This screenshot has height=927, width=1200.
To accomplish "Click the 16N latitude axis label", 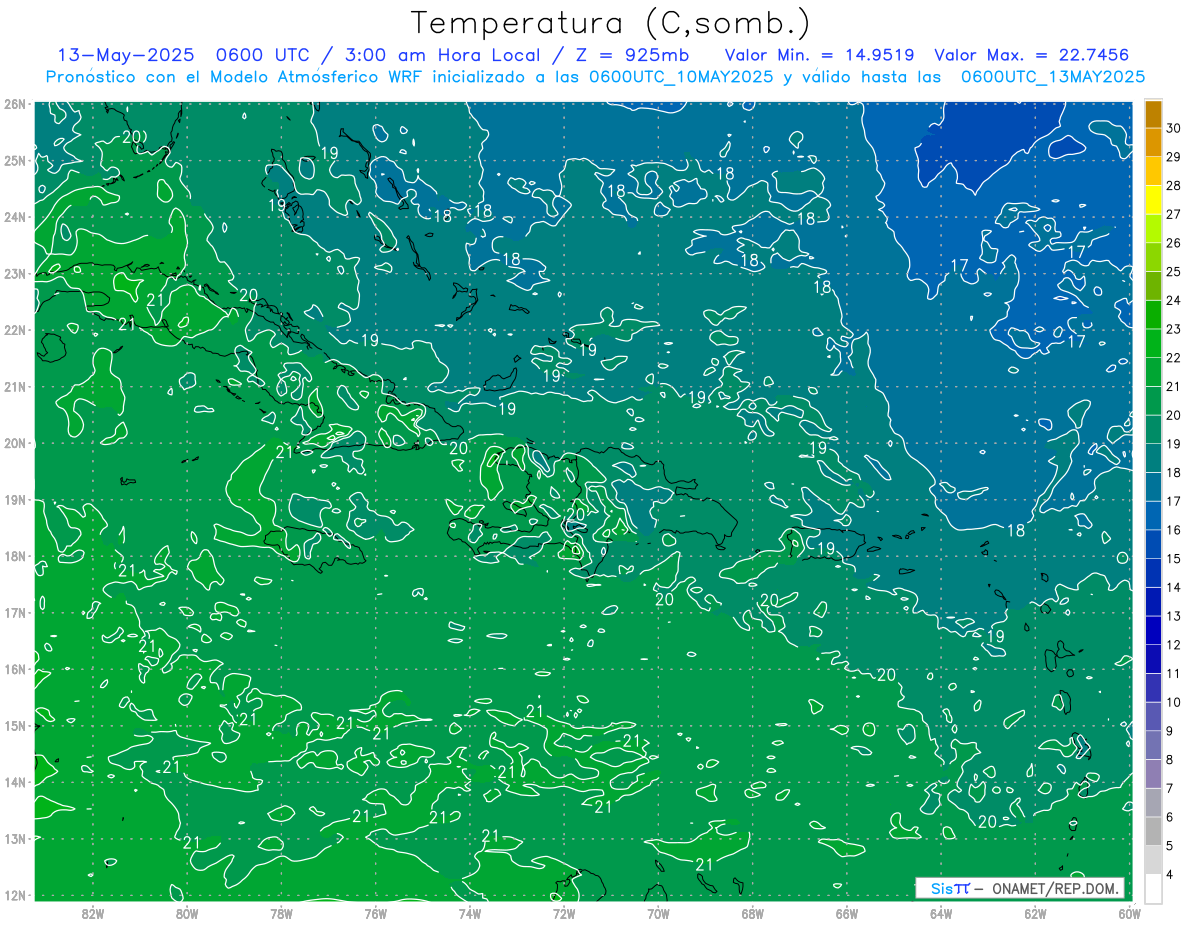I will click(15, 669).
